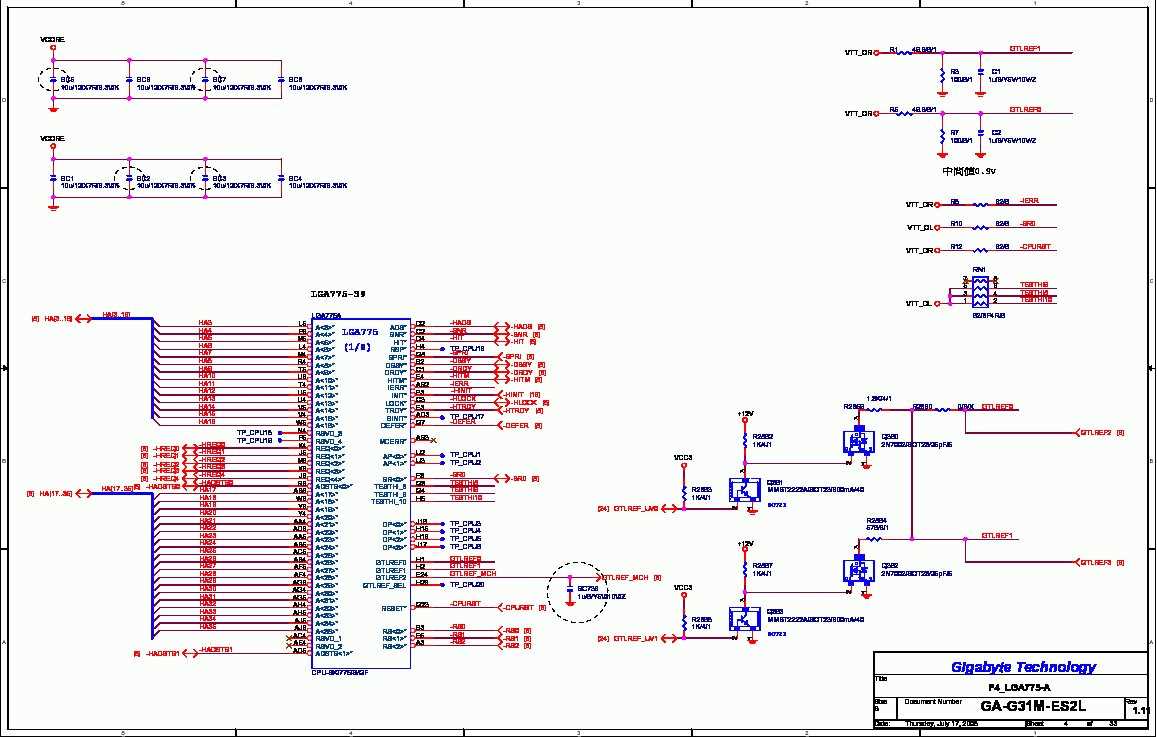Select the -BR0 [8] port by BR0 pin

coord(517,479)
